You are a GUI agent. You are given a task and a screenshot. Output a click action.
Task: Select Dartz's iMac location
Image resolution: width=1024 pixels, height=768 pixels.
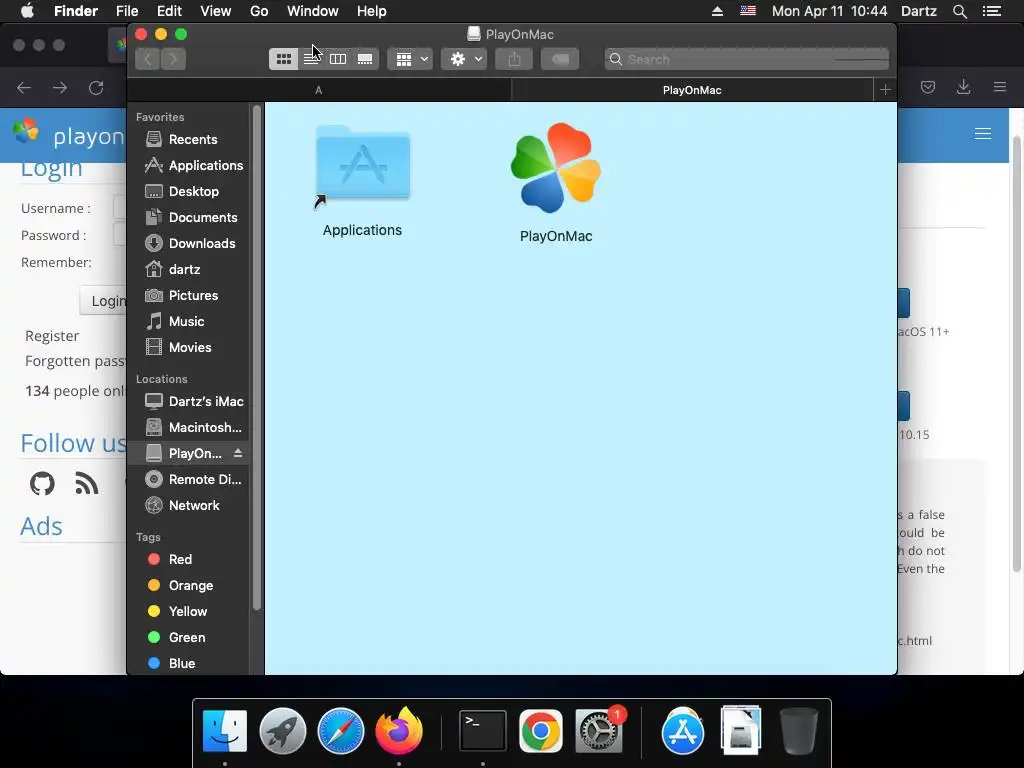tap(189, 401)
